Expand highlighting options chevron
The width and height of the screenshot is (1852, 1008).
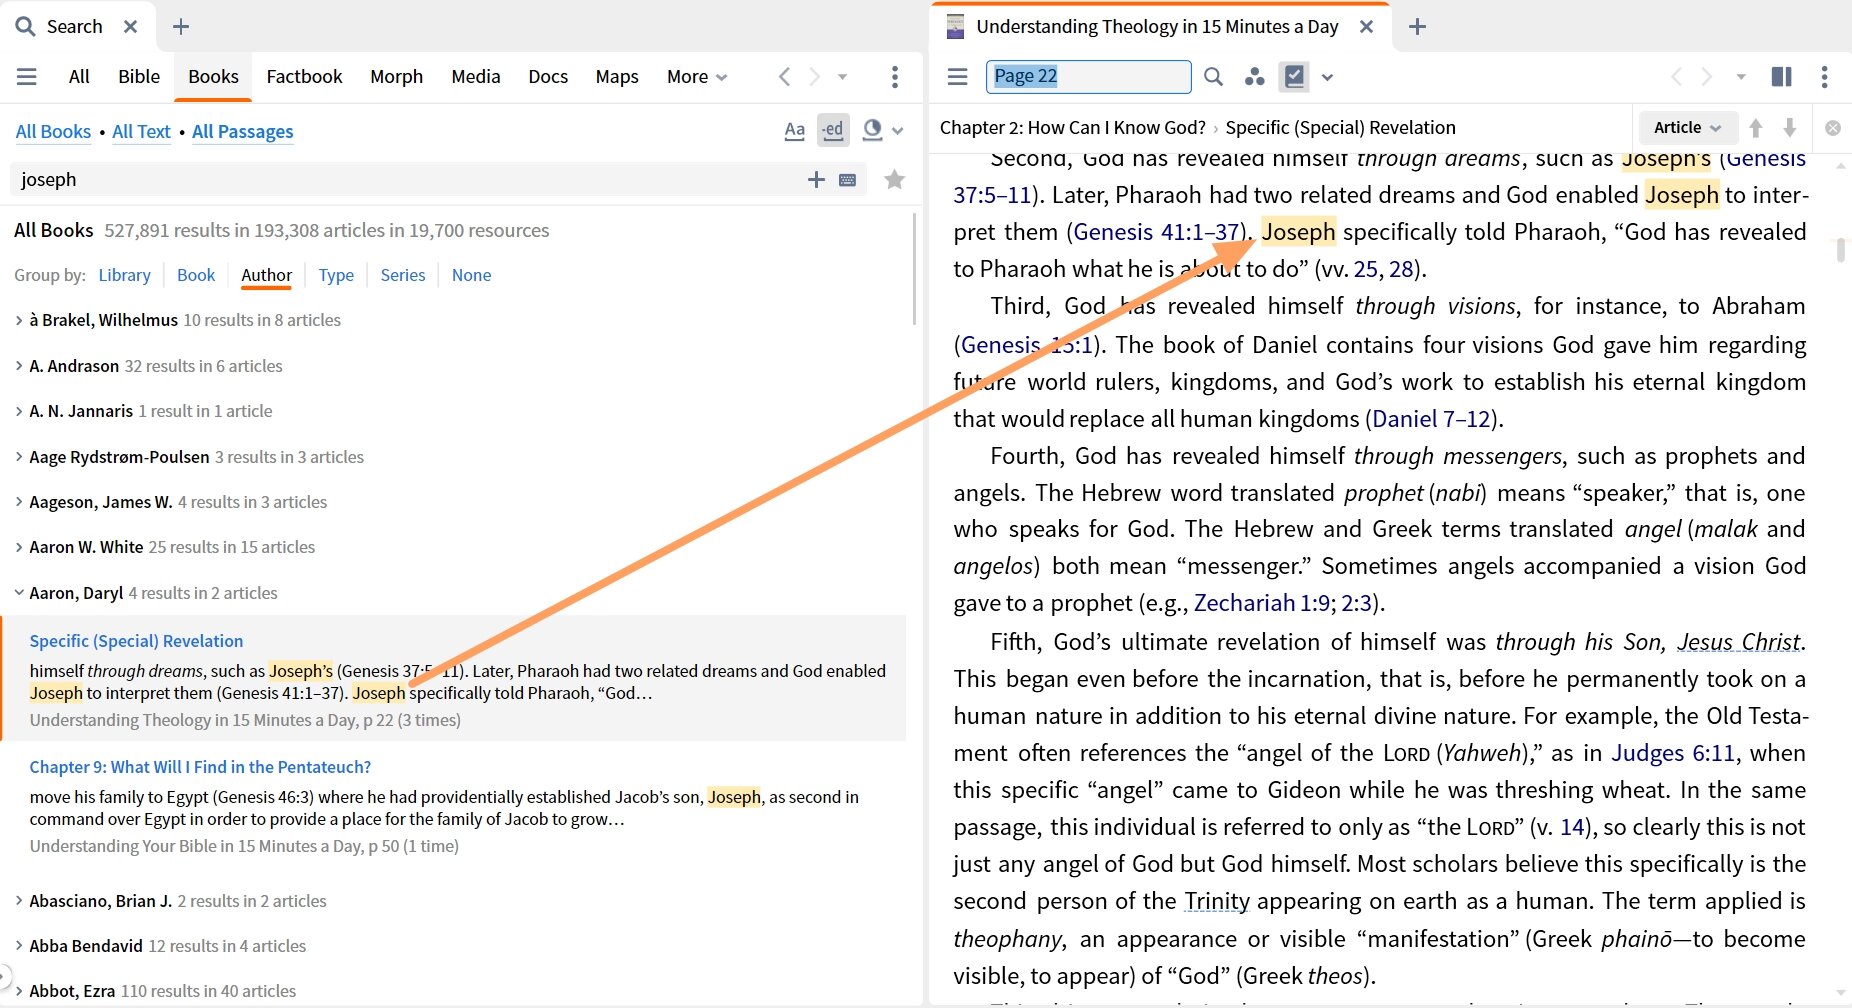(x=898, y=131)
